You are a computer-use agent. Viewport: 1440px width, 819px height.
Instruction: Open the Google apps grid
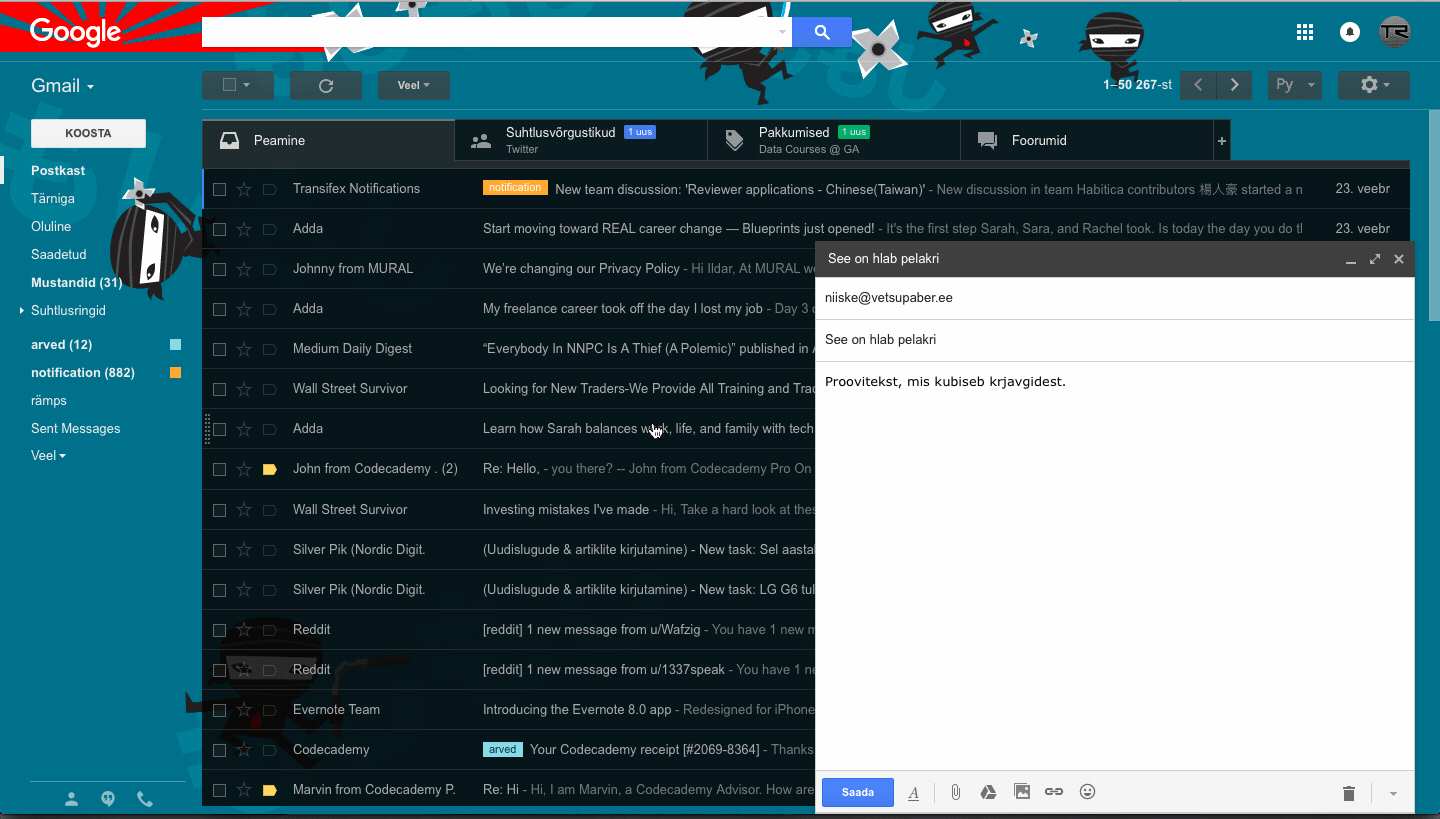tap(1304, 32)
